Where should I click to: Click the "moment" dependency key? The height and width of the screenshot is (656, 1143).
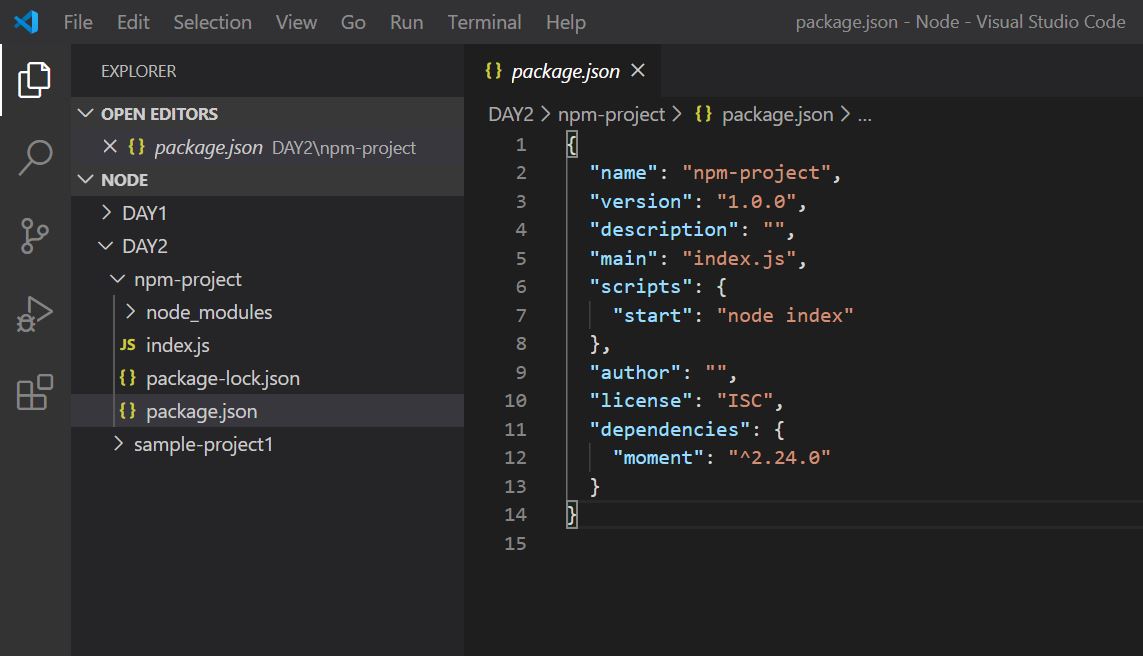pos(658,458)
